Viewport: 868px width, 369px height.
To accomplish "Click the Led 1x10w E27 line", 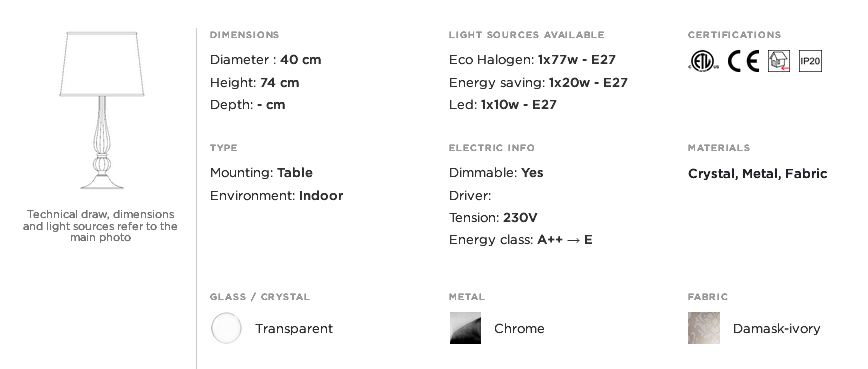I will coord(503,105).
